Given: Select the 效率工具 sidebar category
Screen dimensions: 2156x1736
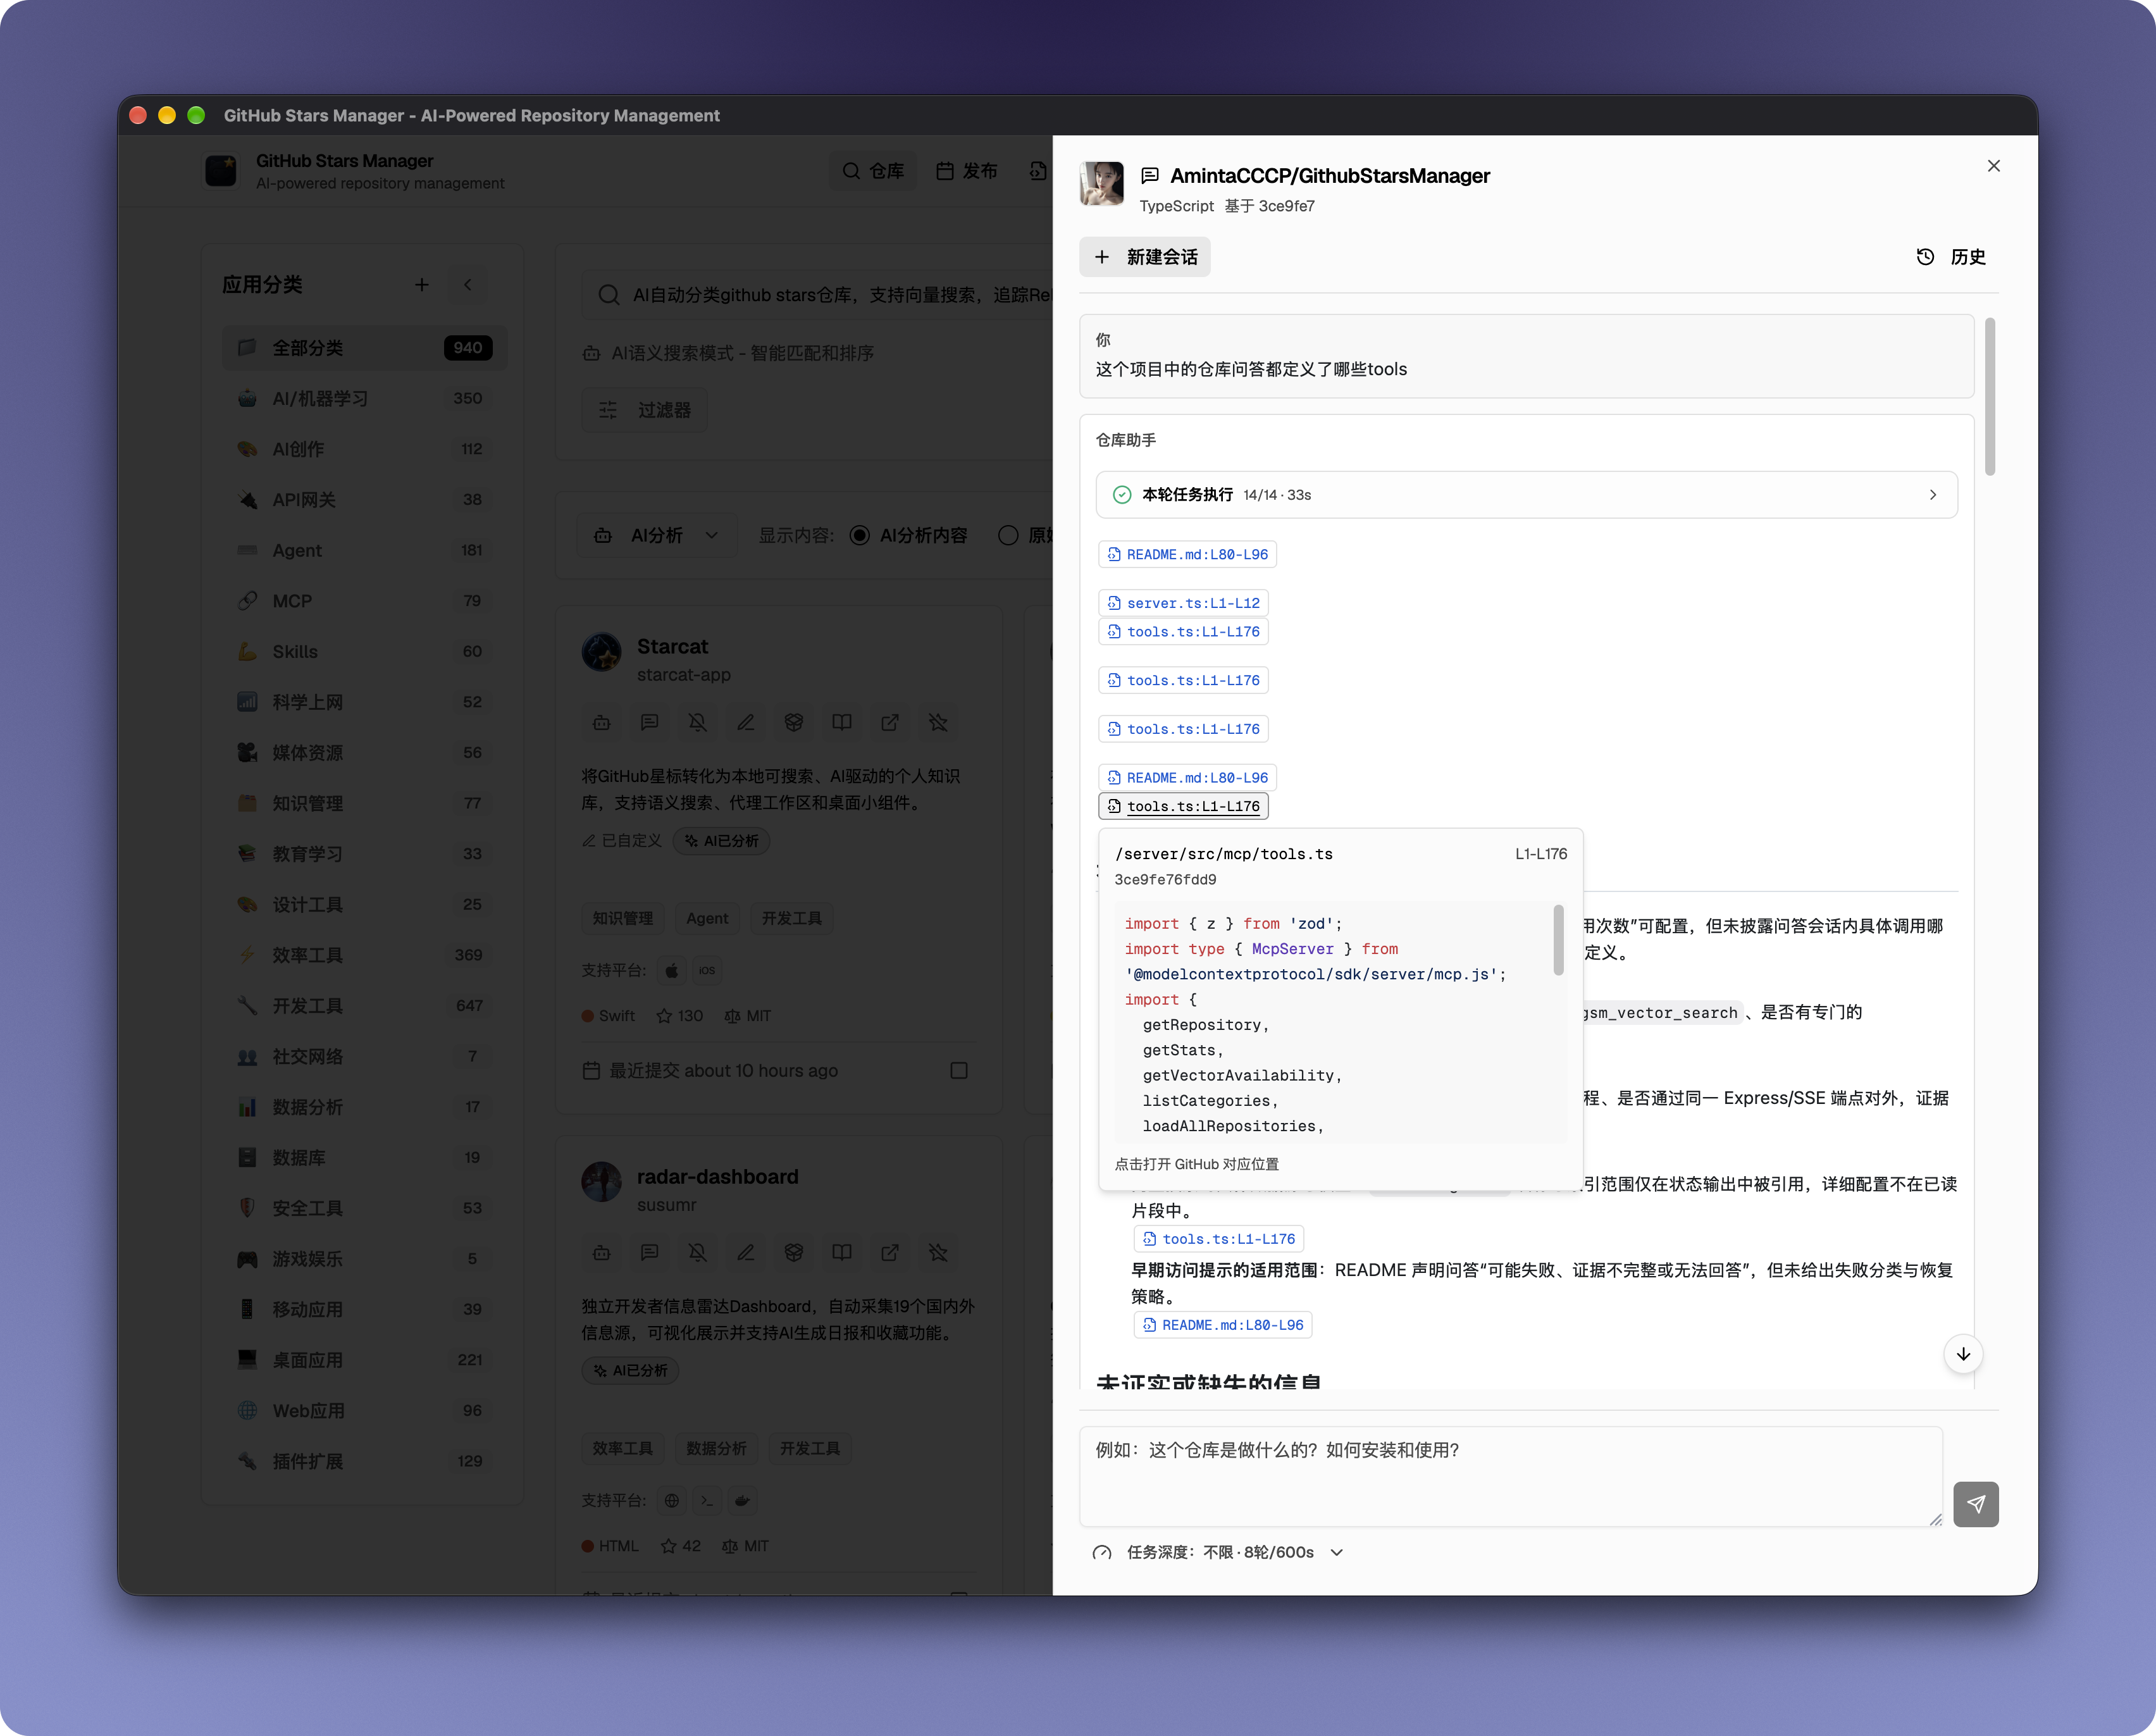Looking at the screenshot, I should tap(364, 955).
